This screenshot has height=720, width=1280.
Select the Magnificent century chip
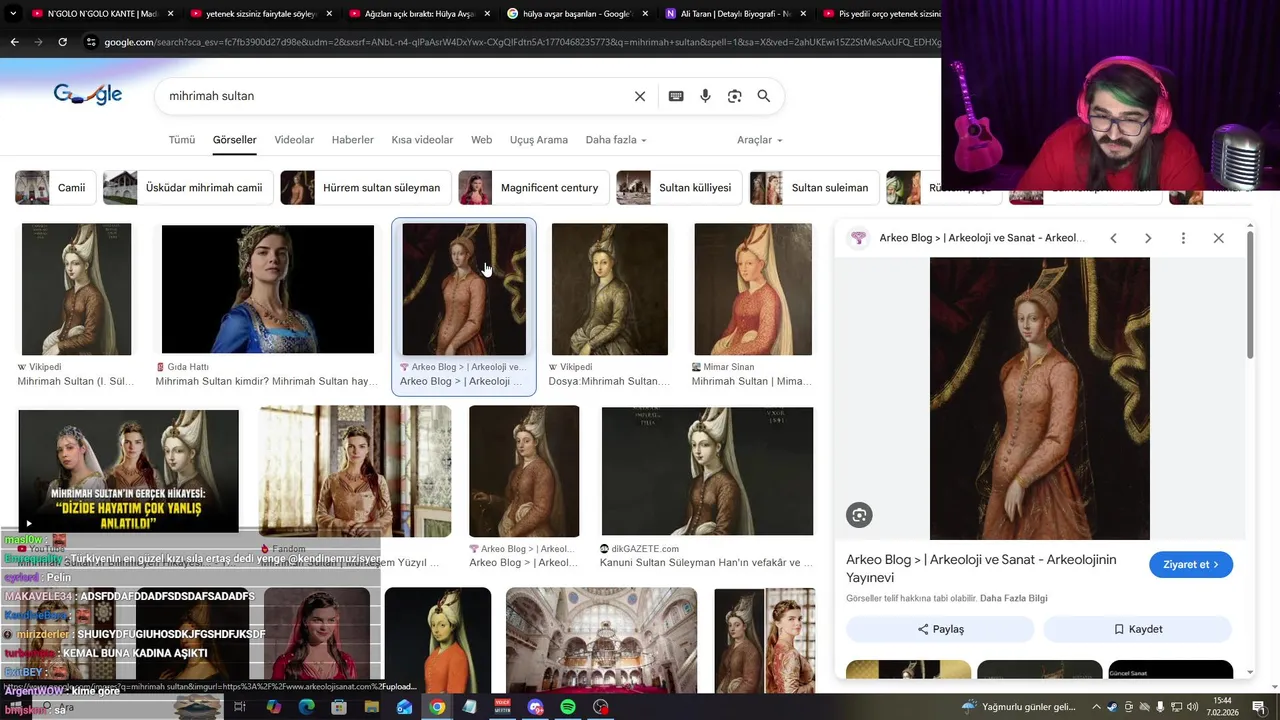[533, 188]
